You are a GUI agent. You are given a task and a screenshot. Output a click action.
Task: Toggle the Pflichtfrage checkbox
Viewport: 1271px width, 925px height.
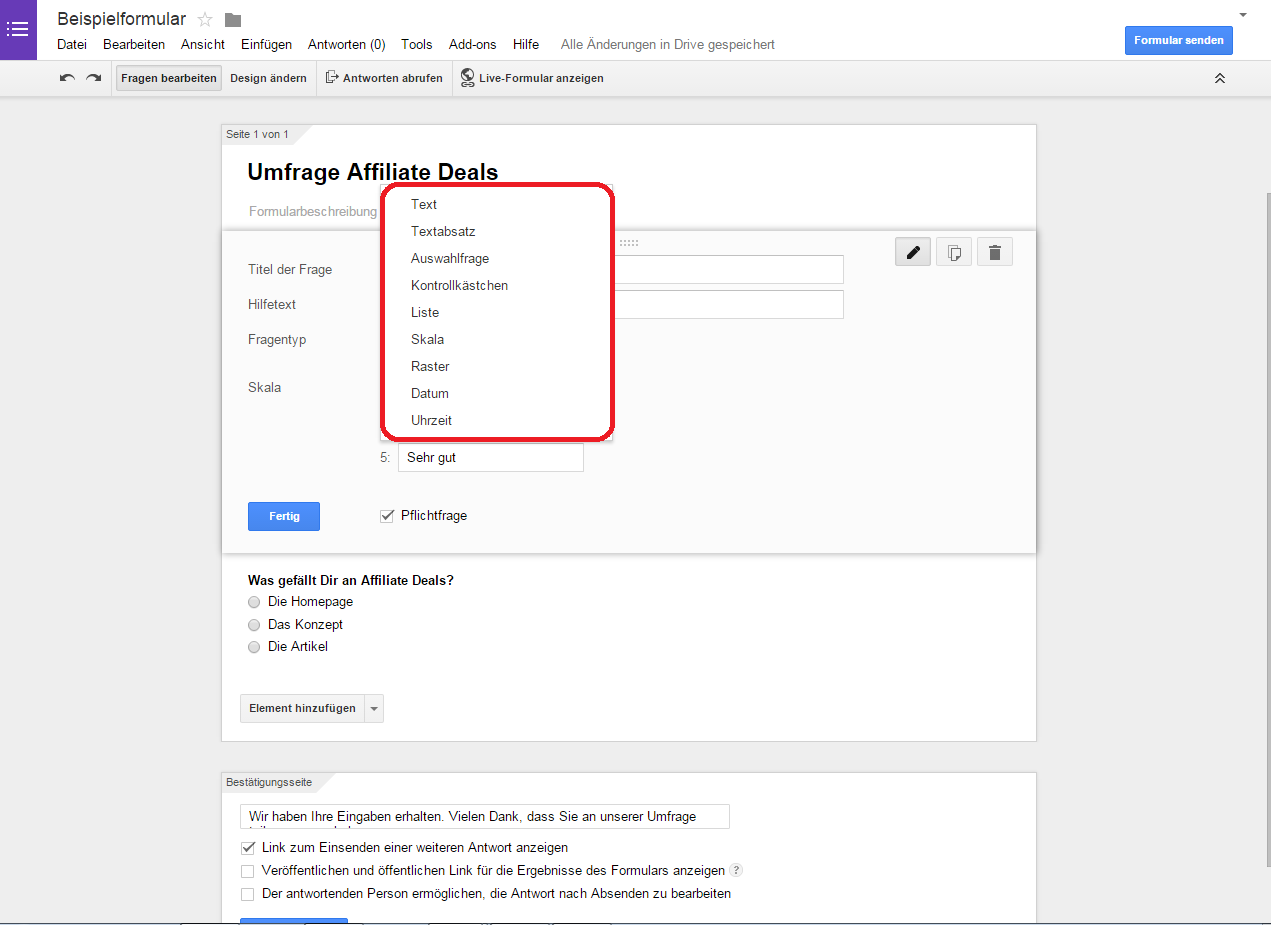point(387,516)
